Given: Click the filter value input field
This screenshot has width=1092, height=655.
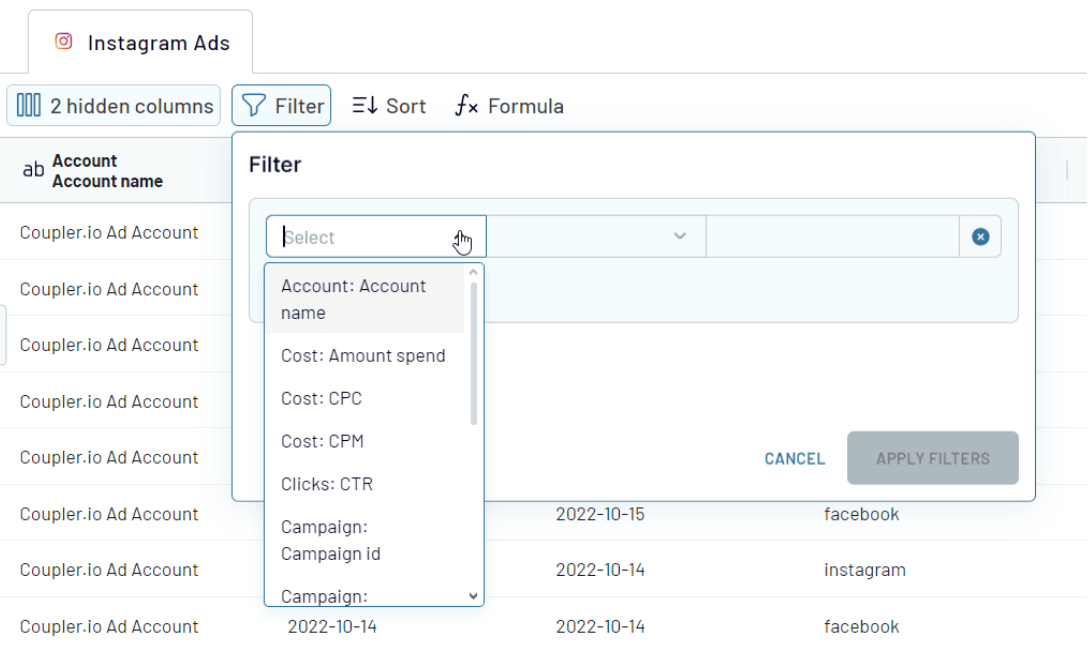Looking at the screenshot, I should [832, 237].
